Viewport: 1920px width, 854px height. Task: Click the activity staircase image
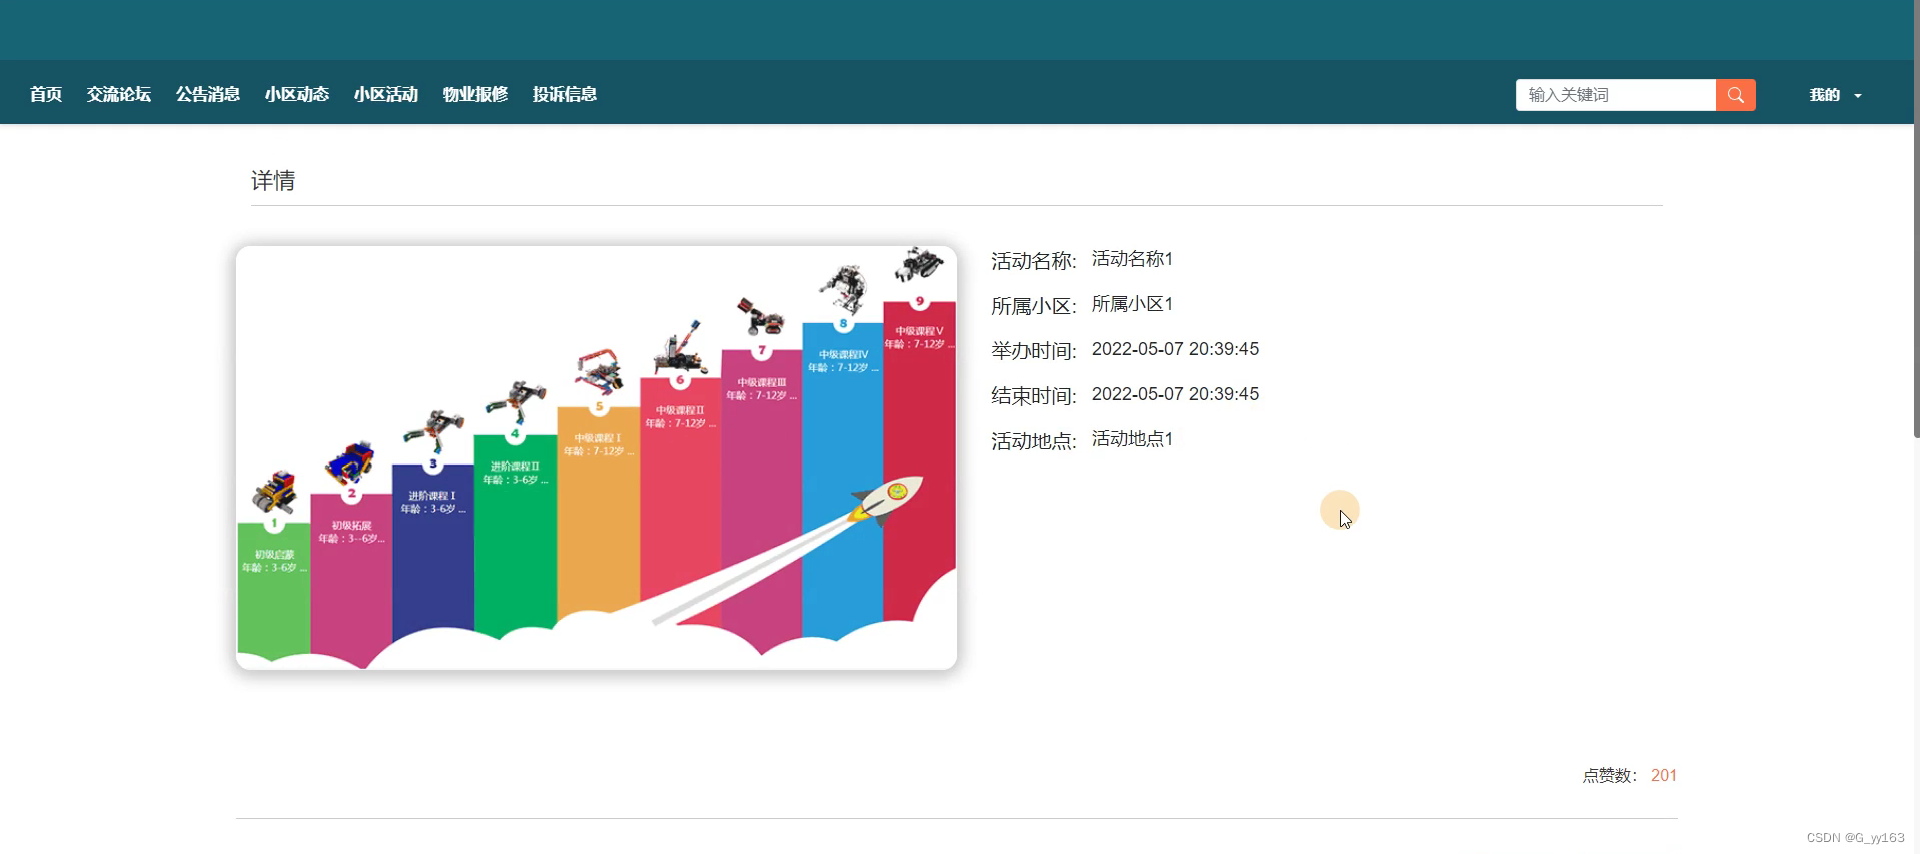tap(596, 458)
